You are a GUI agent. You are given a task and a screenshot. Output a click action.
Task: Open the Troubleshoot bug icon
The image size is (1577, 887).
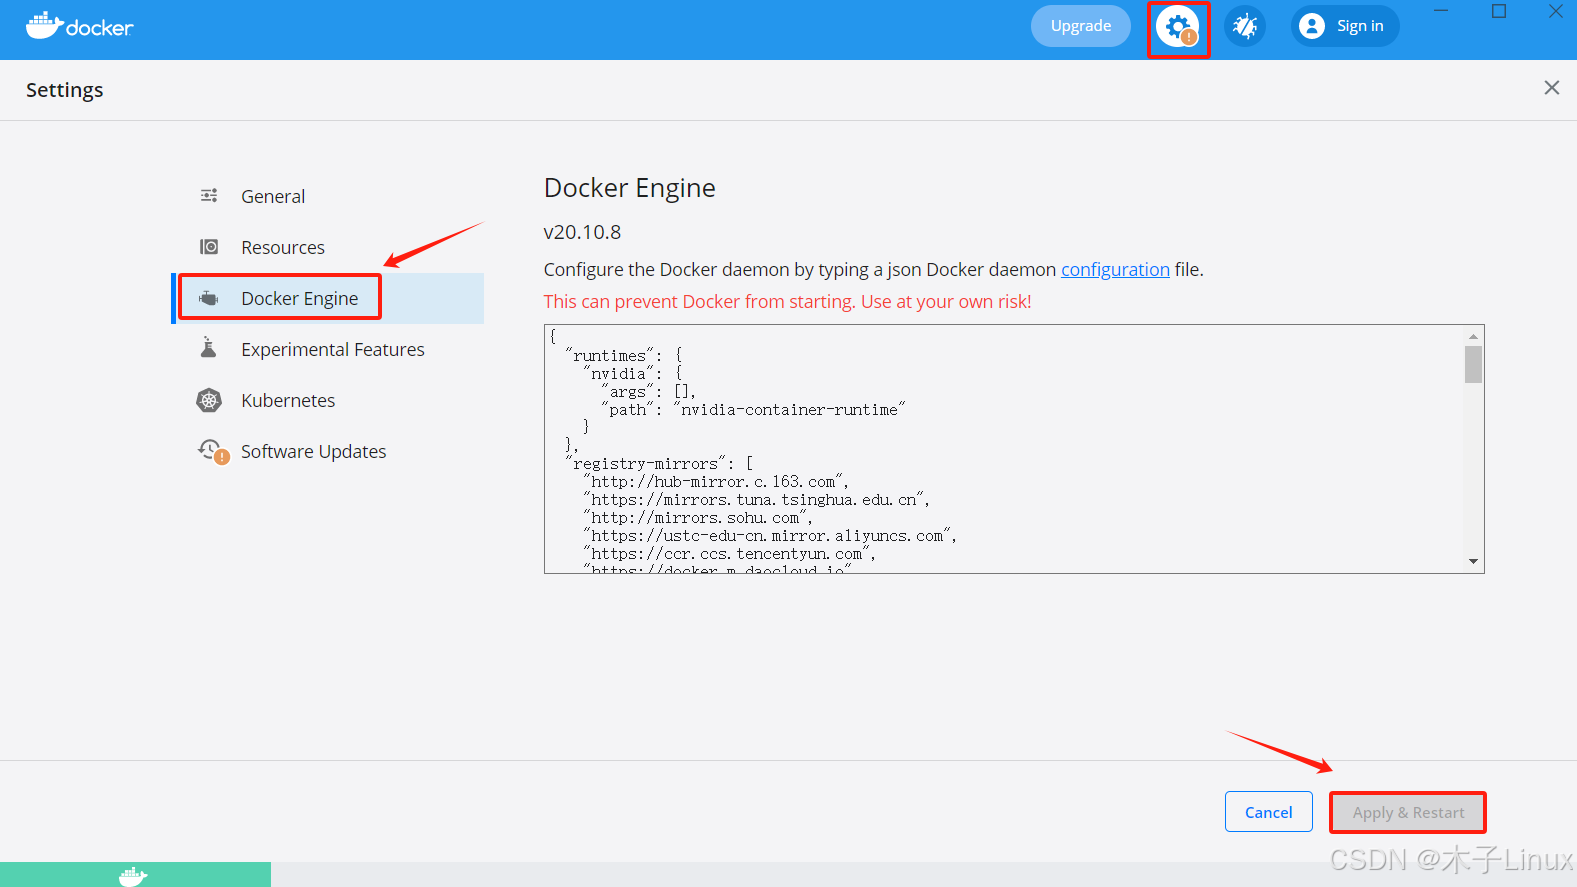tap(1245, 26)
